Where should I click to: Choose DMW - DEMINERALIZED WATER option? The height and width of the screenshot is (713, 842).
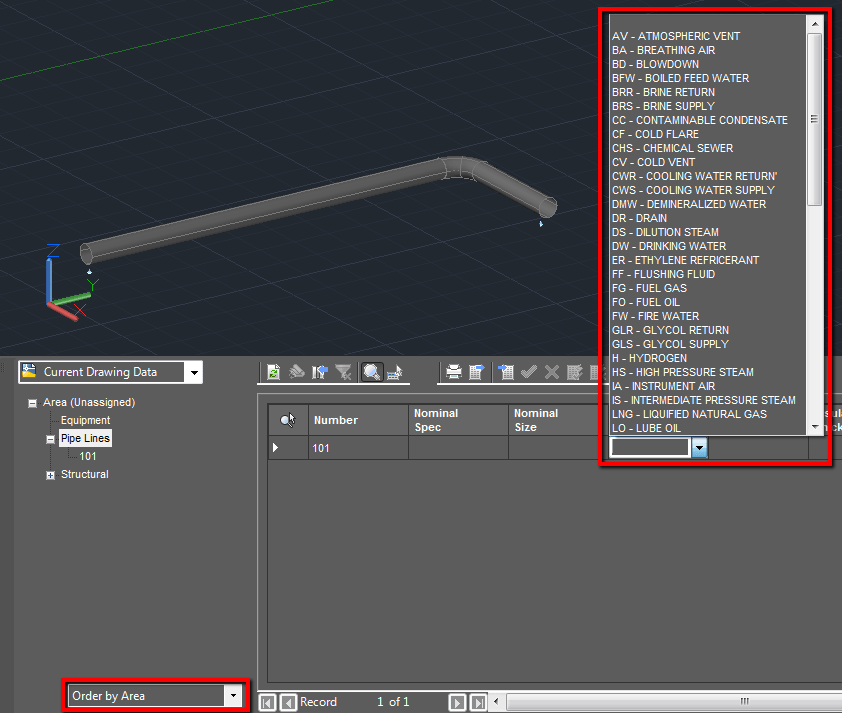point(689,204)
